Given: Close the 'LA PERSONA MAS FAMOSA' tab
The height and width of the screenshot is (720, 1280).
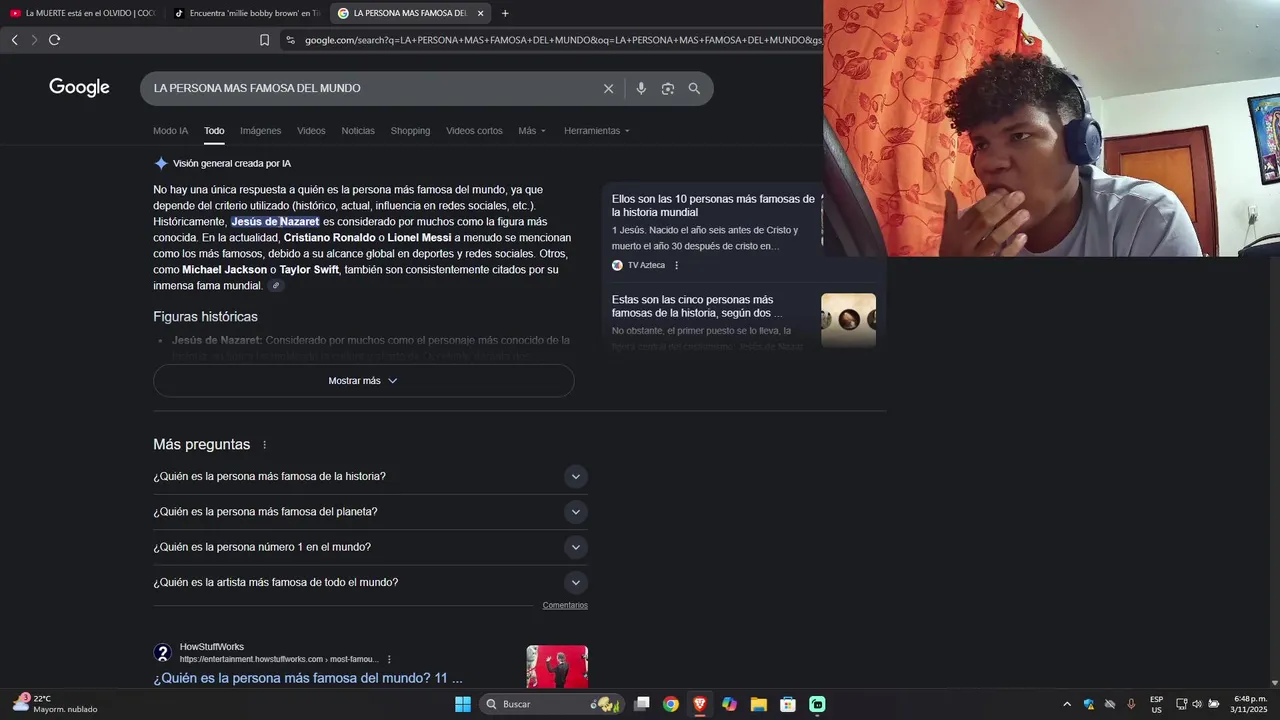Looking at the screenshot, I should [x=481, y=13].
